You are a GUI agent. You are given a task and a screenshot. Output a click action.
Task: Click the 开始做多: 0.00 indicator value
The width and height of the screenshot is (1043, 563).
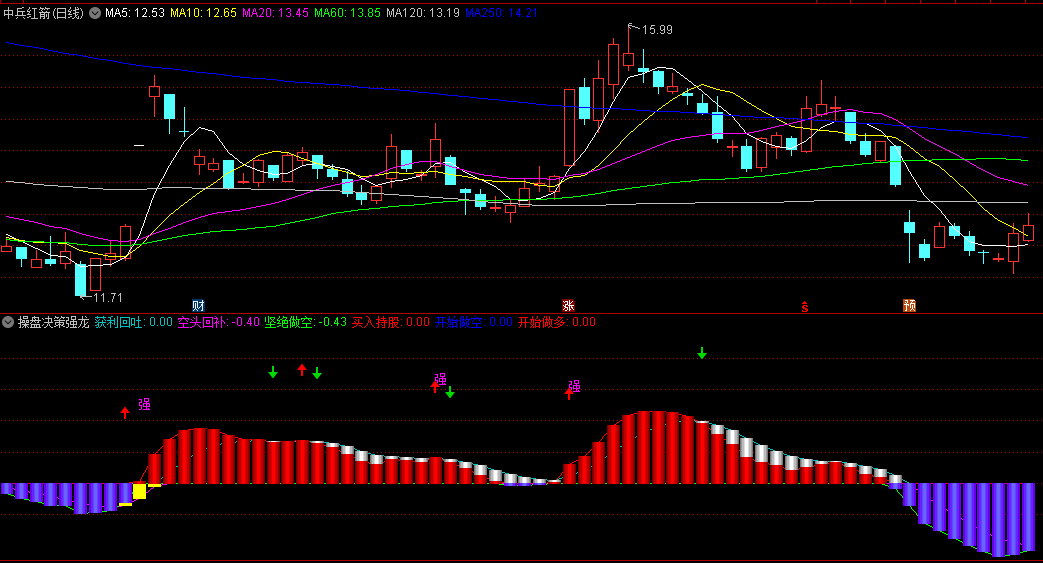(x=557, y=322)
